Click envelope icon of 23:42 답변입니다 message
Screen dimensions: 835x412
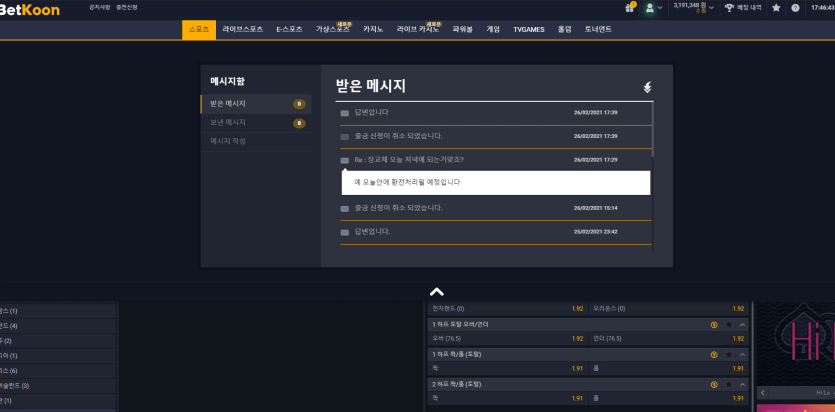(x=345, y=232)
